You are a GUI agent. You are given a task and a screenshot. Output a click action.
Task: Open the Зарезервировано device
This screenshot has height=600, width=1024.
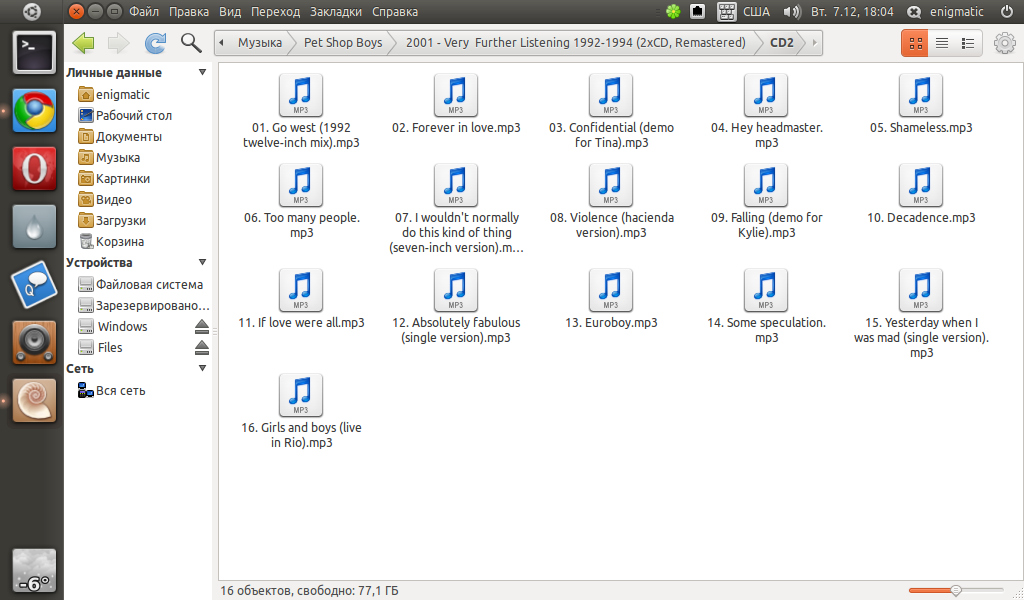[x=143, y=306]
